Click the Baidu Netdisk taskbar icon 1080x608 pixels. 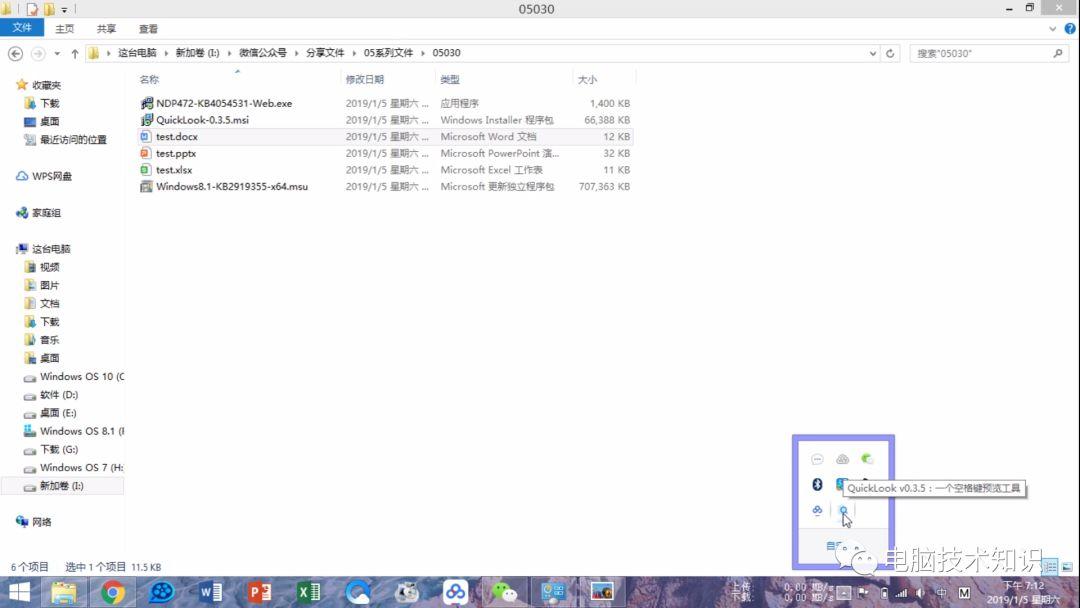[455, 592]
